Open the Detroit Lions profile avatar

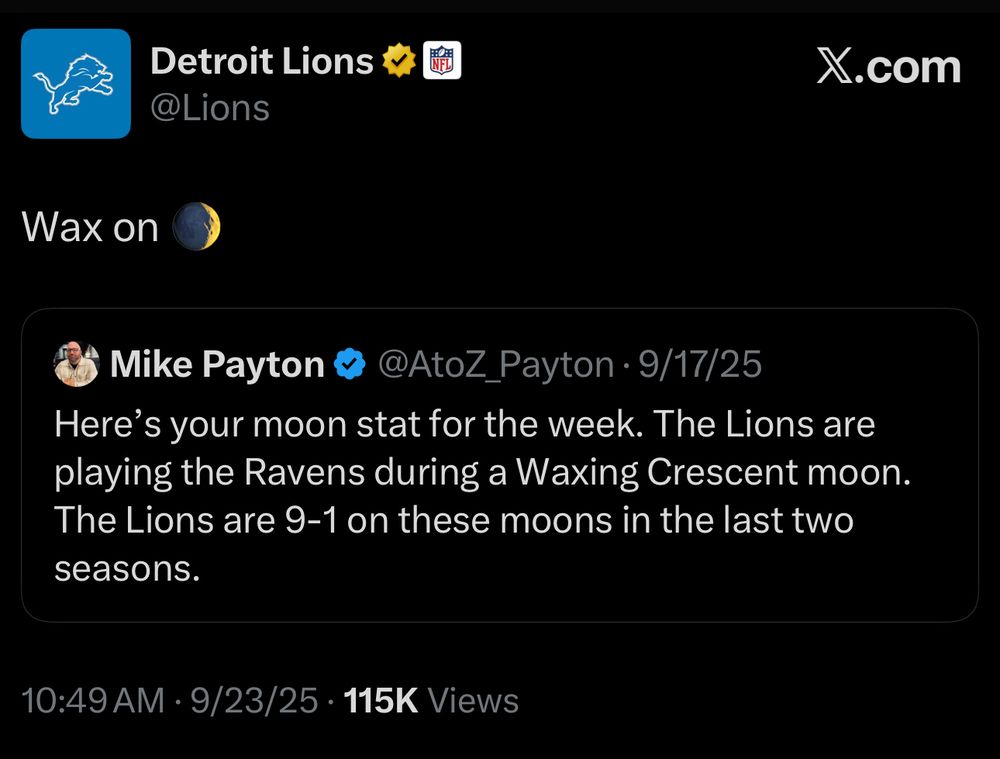coord(76,83)
